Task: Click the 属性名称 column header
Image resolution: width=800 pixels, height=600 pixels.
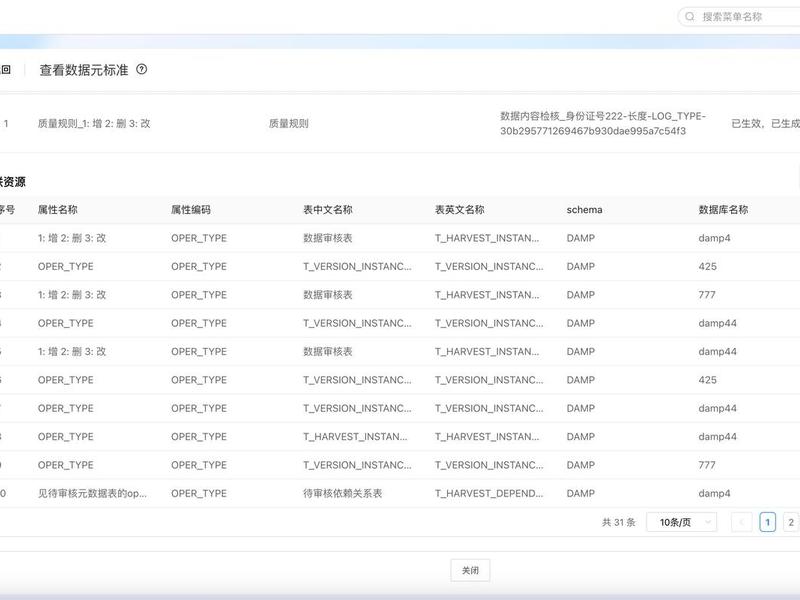Action: (58, 210)
